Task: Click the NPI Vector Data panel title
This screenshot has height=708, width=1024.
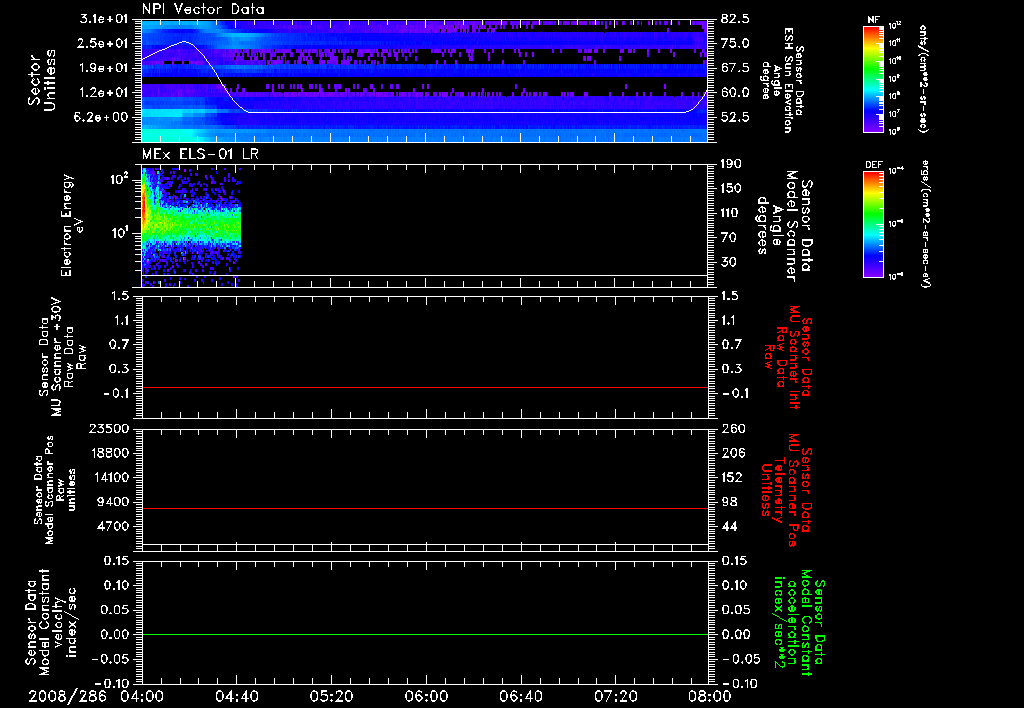Action: 203,9
